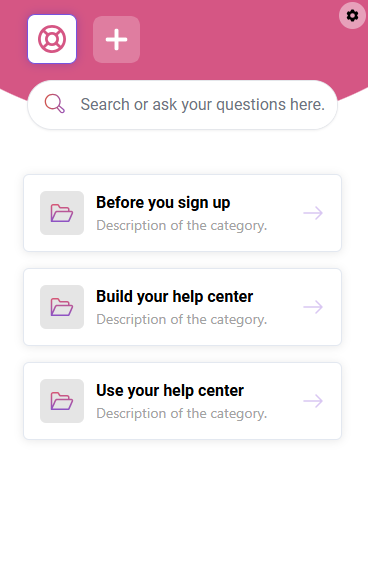Click the folder icon for Before you sign up
Screen dimensions: 368x581
[x=62, y=213]
